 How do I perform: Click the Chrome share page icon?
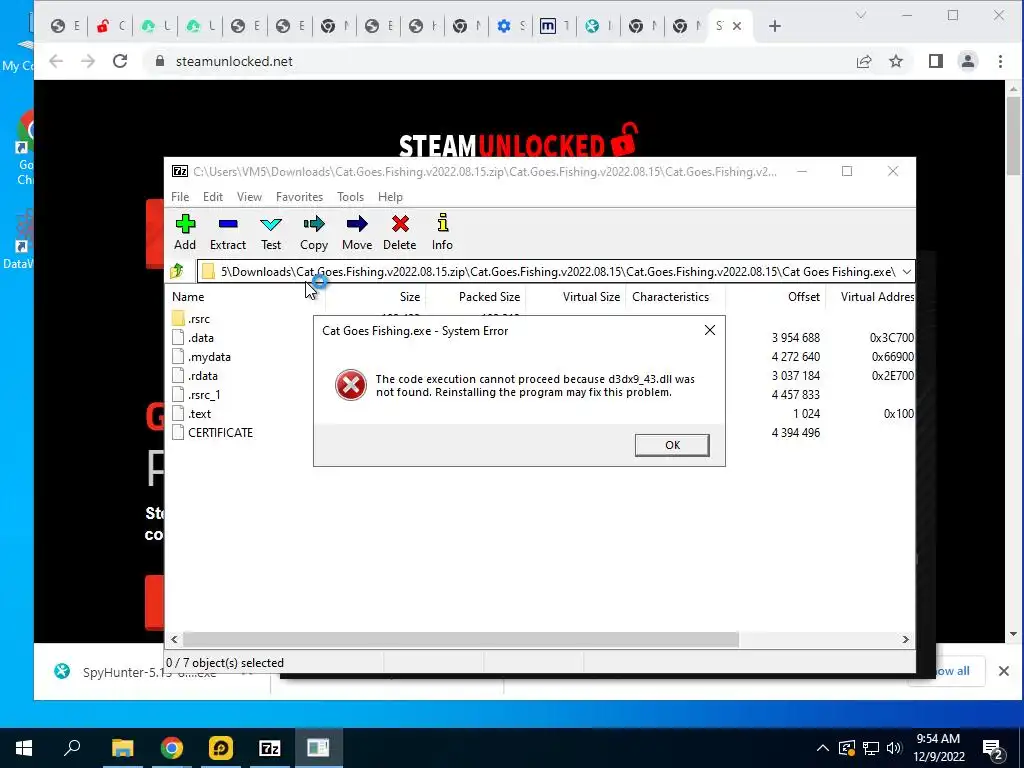[864, 61]
